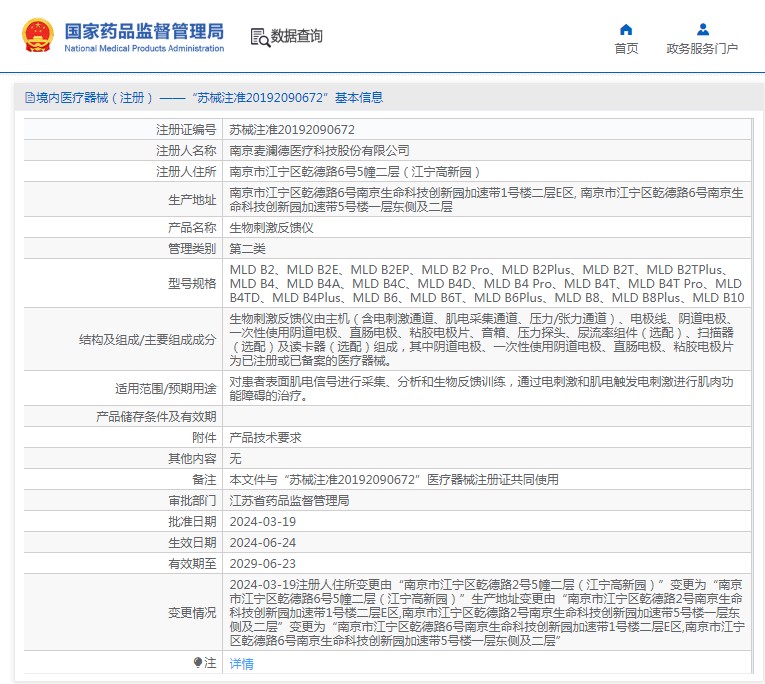Open 数据查询 text link
This screenshot has width=765, height=684.
coord(297,36)
